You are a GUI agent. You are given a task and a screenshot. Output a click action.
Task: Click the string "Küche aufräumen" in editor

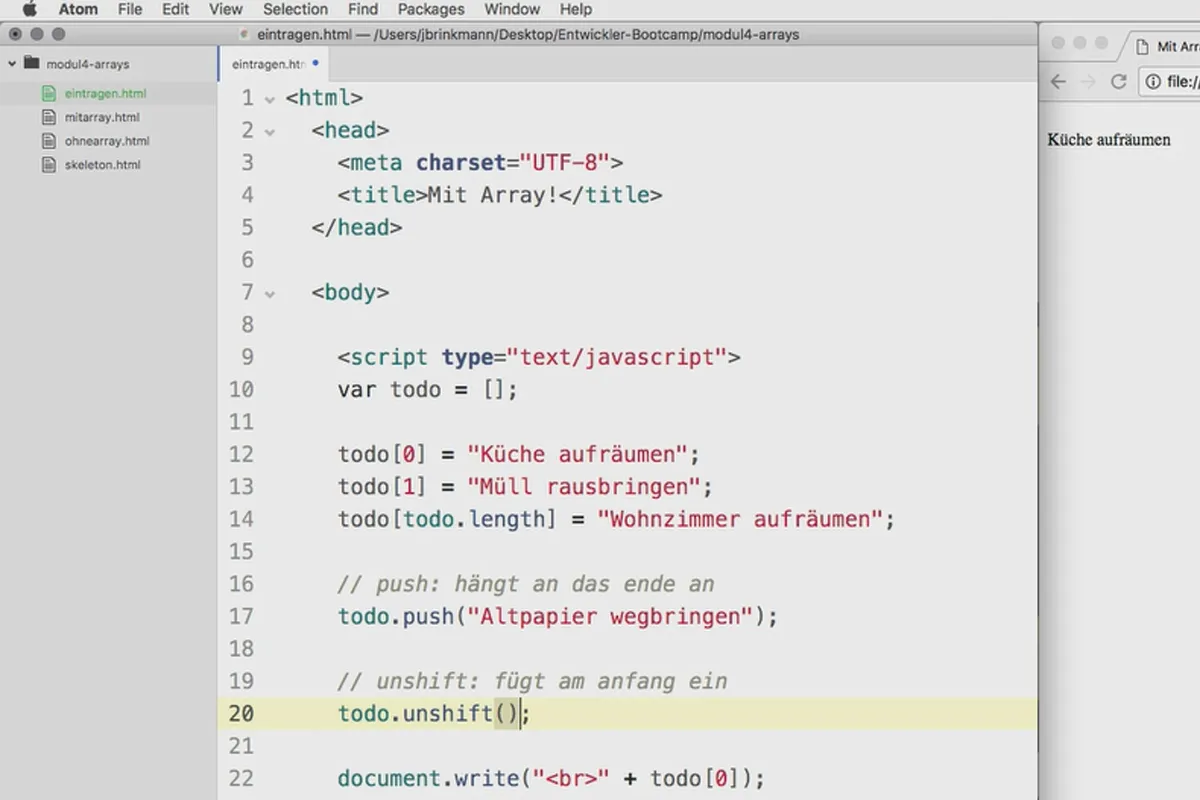pos(577,455)
